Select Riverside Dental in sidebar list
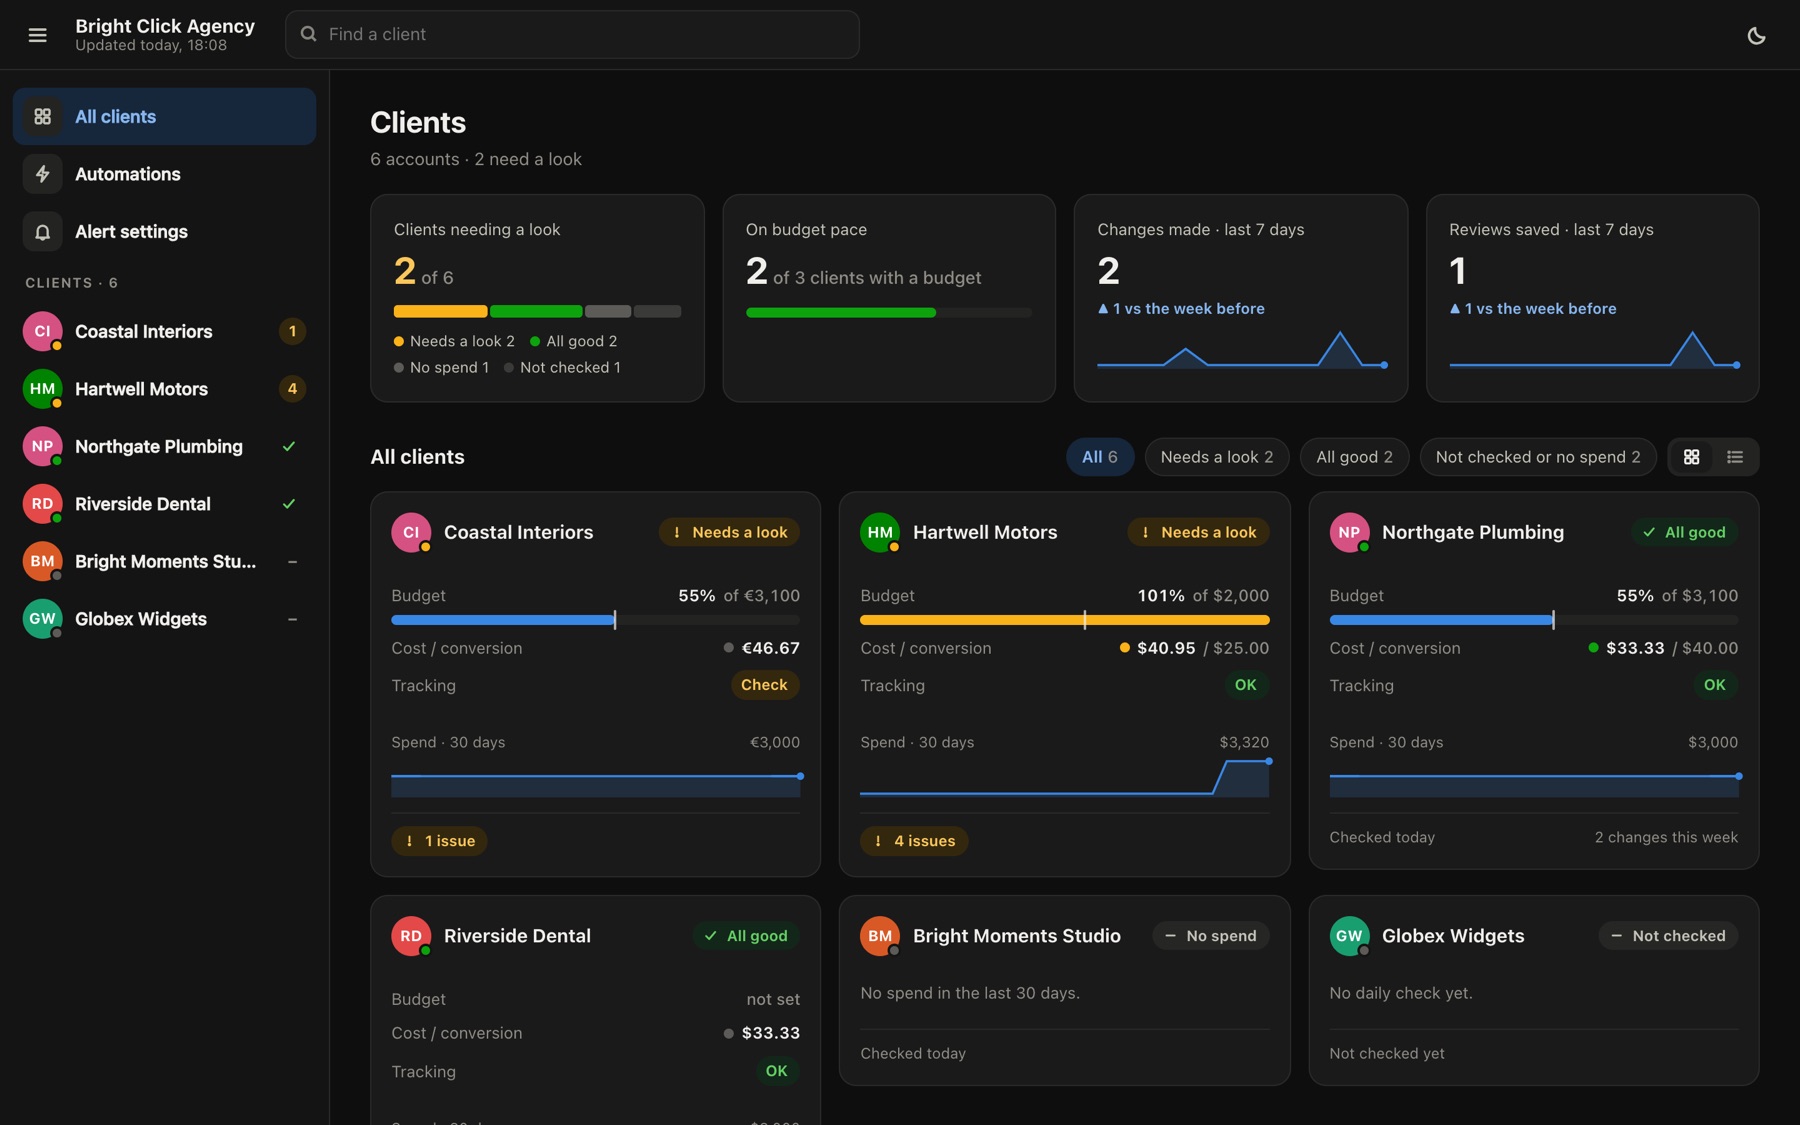1800x1125 pixels. (x=164, y=504)
